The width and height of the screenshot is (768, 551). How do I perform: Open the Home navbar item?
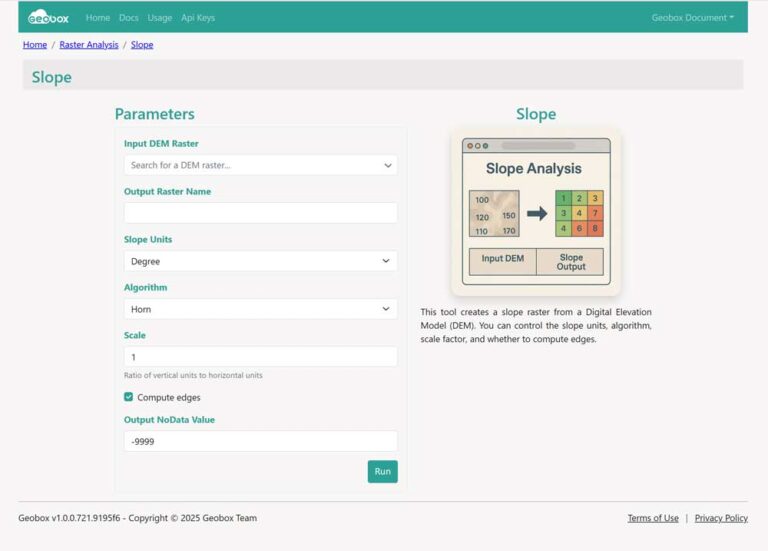pos(98,18)
